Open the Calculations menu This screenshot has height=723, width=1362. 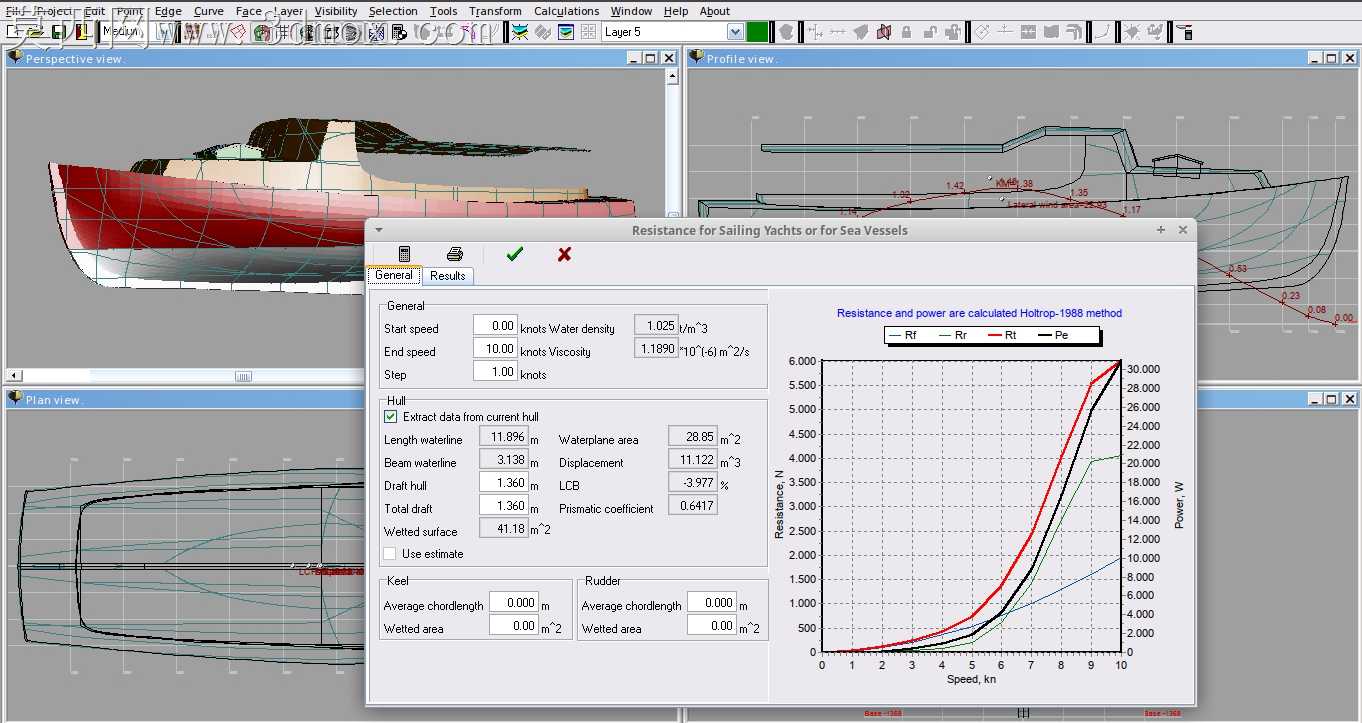pos(566,11)
